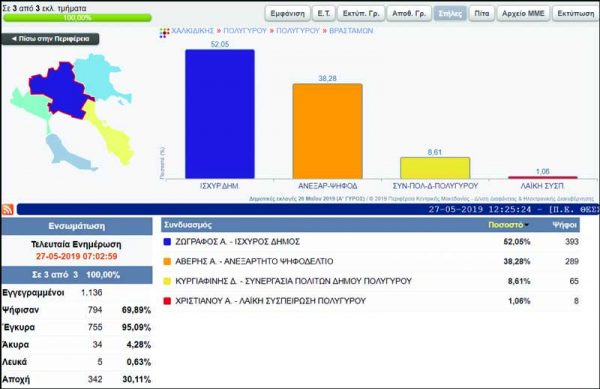Sort by the Συνδυασμός column header
The height and width of the screenshot is (389, 600).
[188, 225]
